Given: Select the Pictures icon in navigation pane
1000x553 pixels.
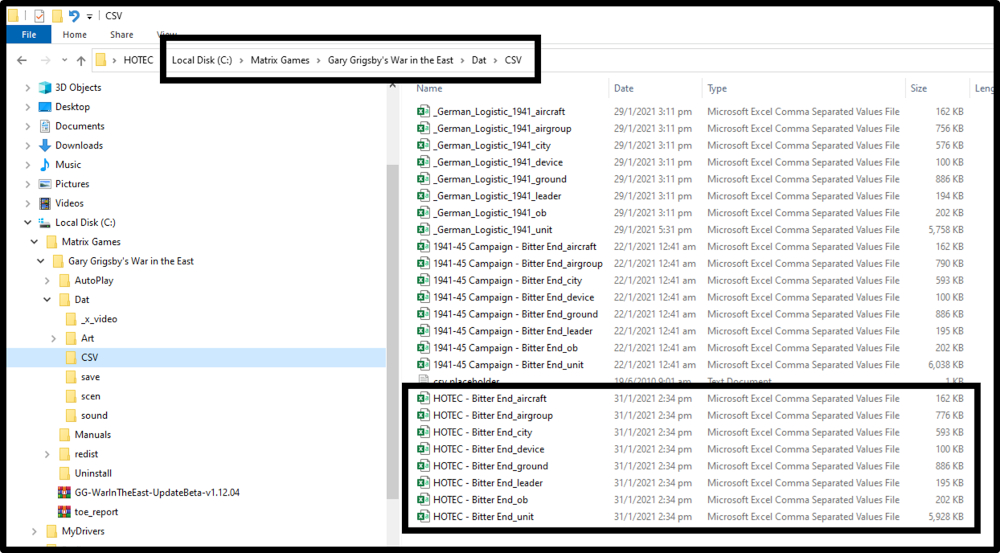Looking at the screenshot, I should point(45,184).
